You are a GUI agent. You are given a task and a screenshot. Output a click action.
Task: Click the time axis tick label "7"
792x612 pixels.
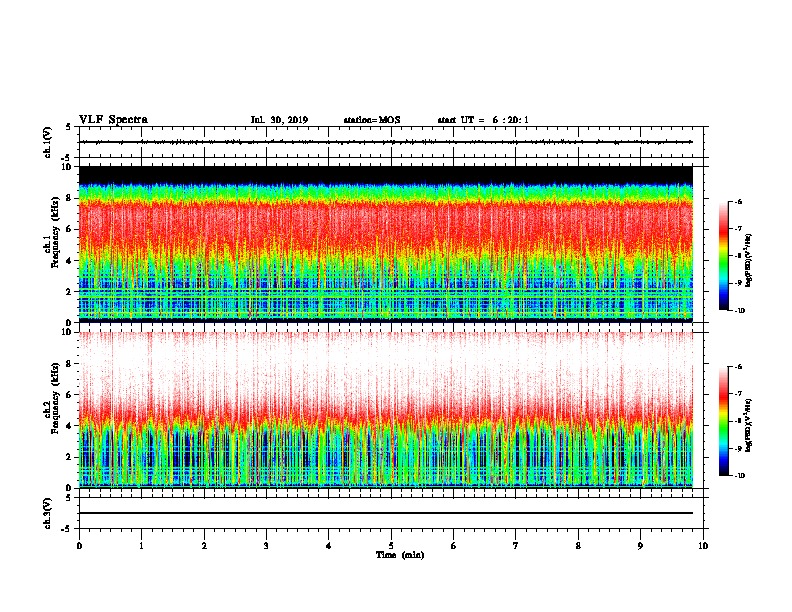click(x=516, y=545)
